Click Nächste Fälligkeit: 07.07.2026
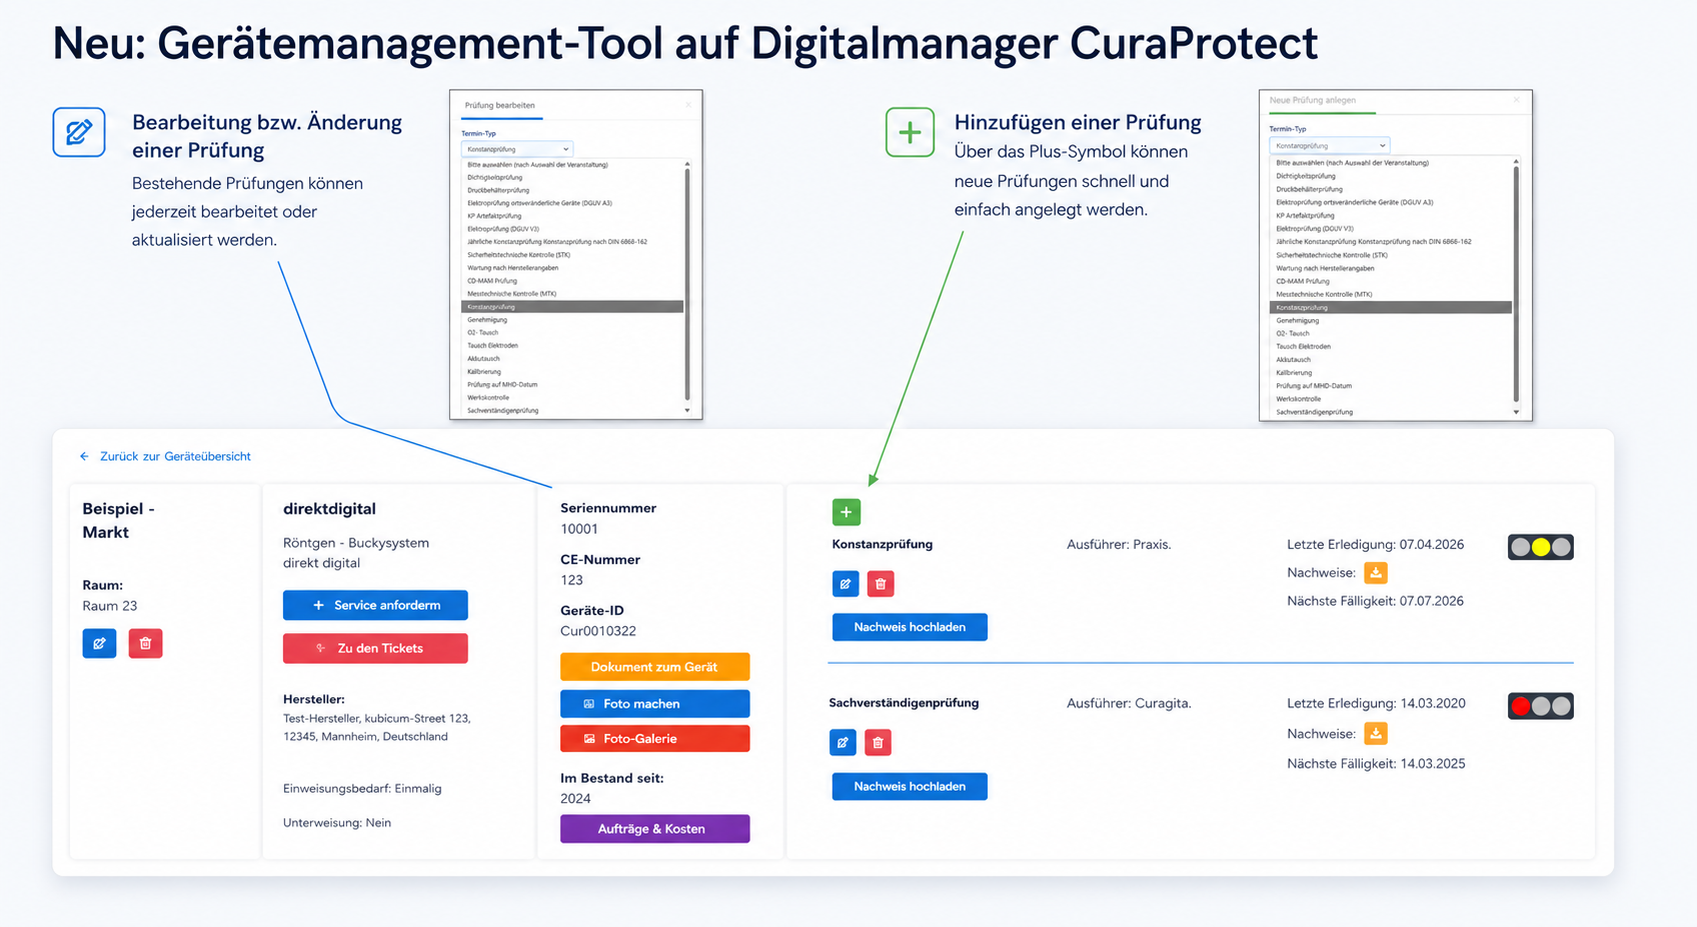The width and height of the screenshot is (1697, 927). click(x=1375, y=601)
